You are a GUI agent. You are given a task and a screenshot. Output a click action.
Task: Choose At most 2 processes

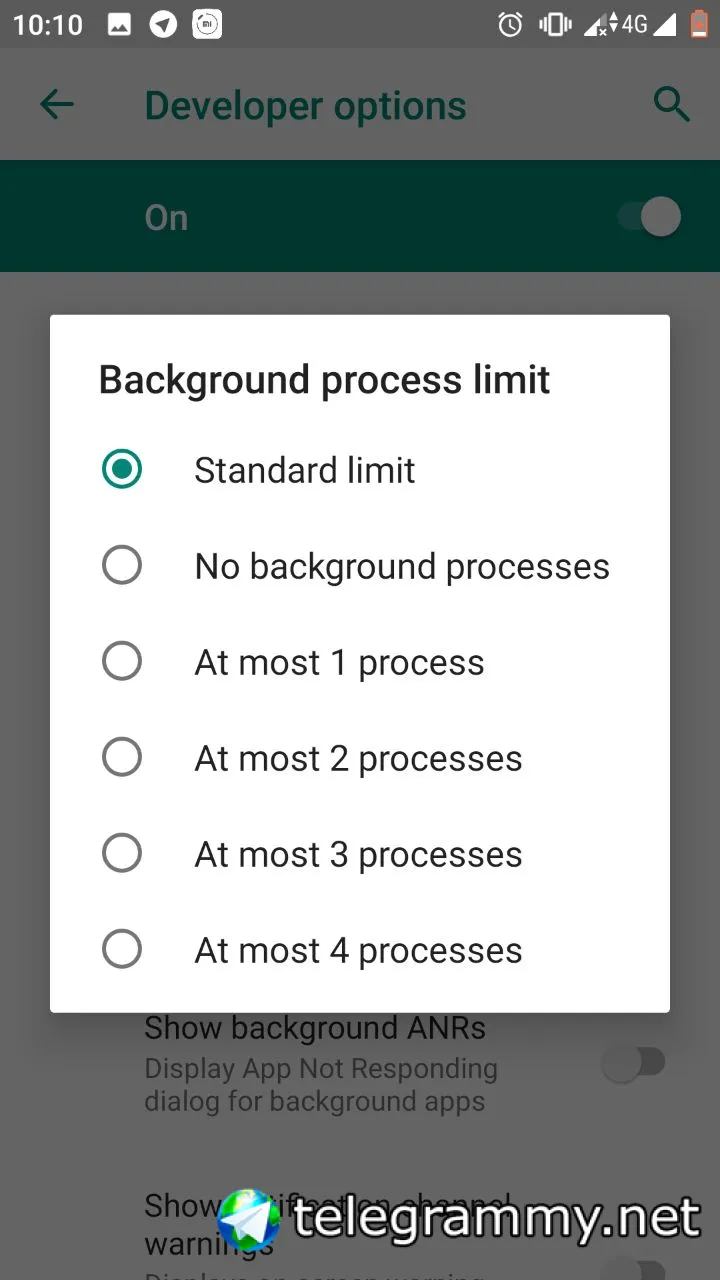[x=360, y=757]
